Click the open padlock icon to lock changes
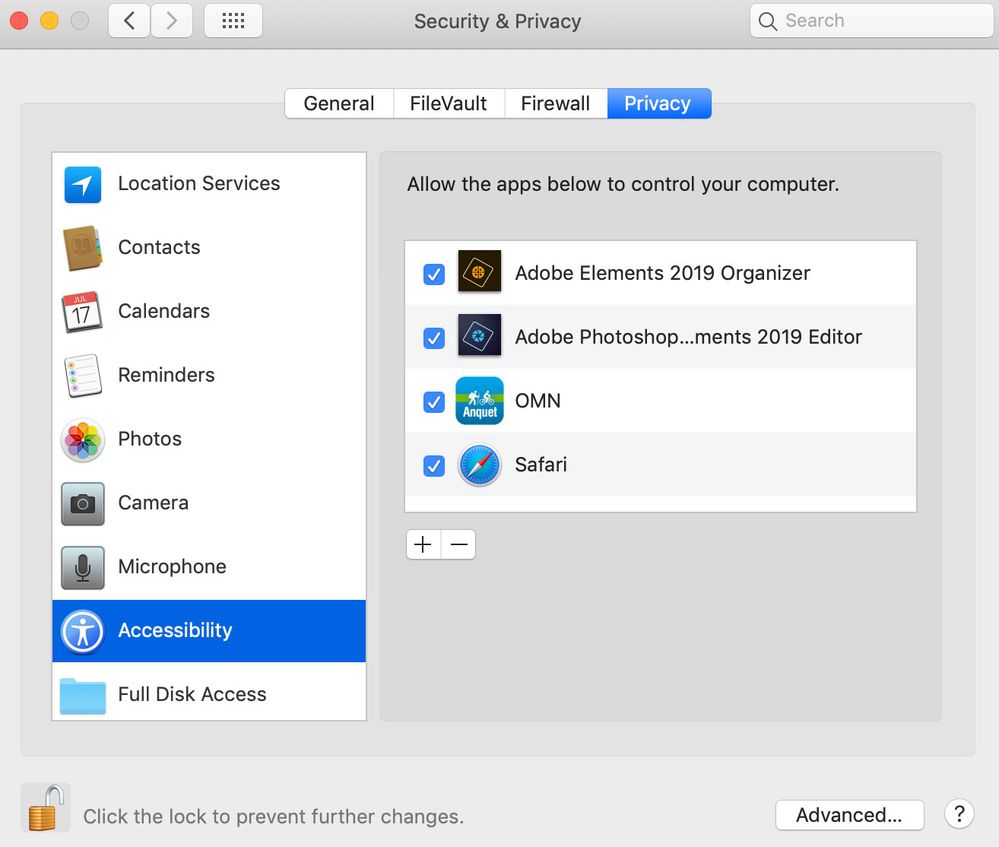The width and height of the screenshot is (999, 847). [x=46, y=807]
